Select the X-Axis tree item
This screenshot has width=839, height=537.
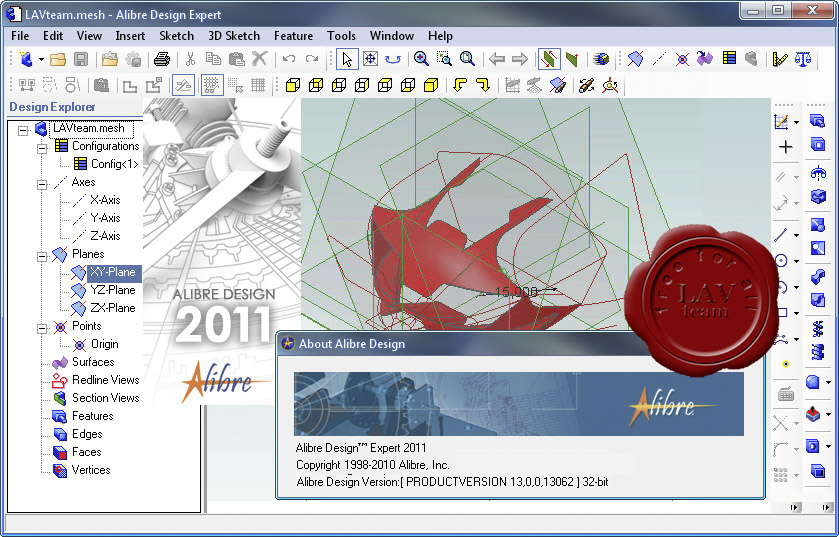pyautogui.click(x=105, y=200)
